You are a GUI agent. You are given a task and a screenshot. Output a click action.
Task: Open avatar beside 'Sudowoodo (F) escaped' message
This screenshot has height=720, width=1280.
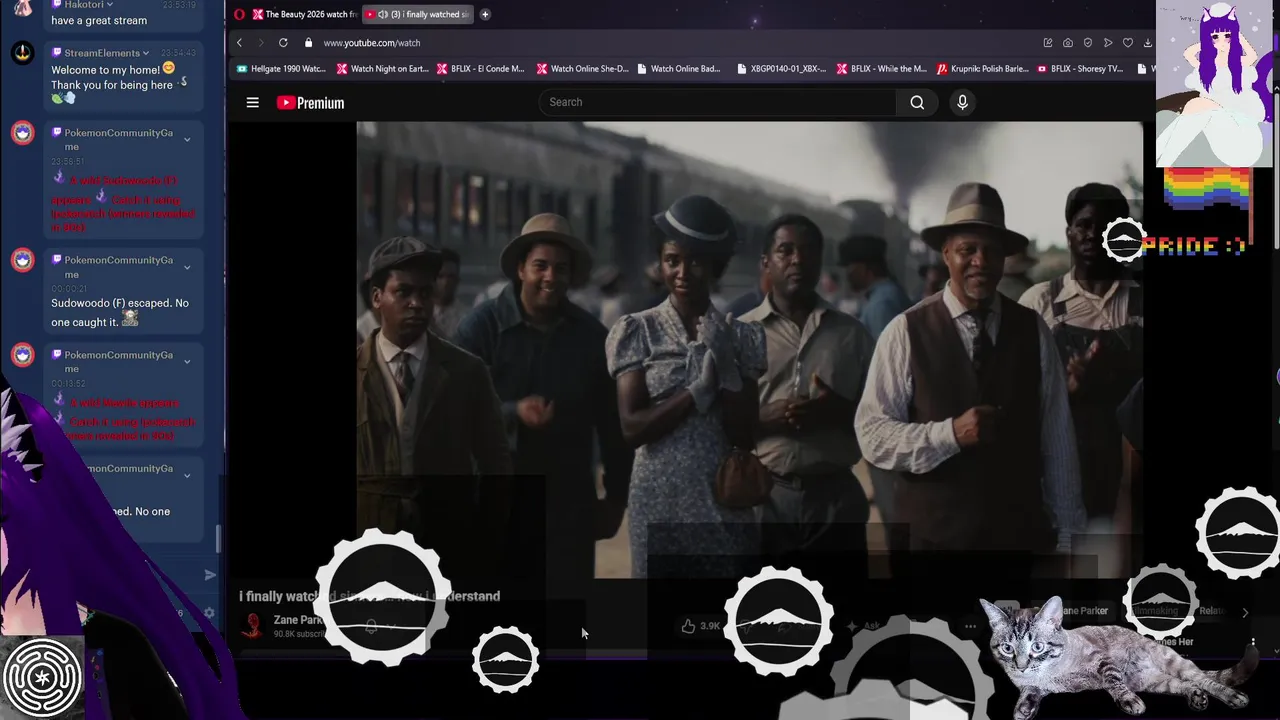23,261
